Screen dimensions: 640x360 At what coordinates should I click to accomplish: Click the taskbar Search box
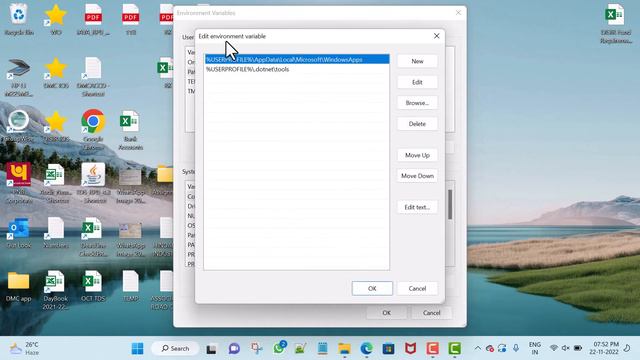[176, 349]
